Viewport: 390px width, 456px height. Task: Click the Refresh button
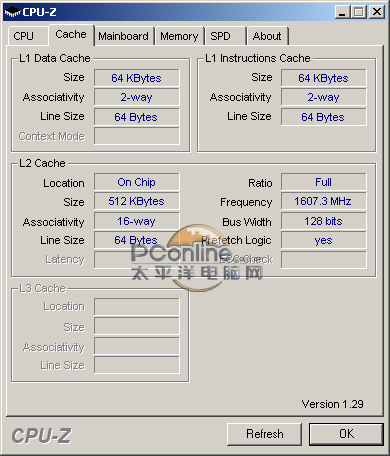click(265, 434)
